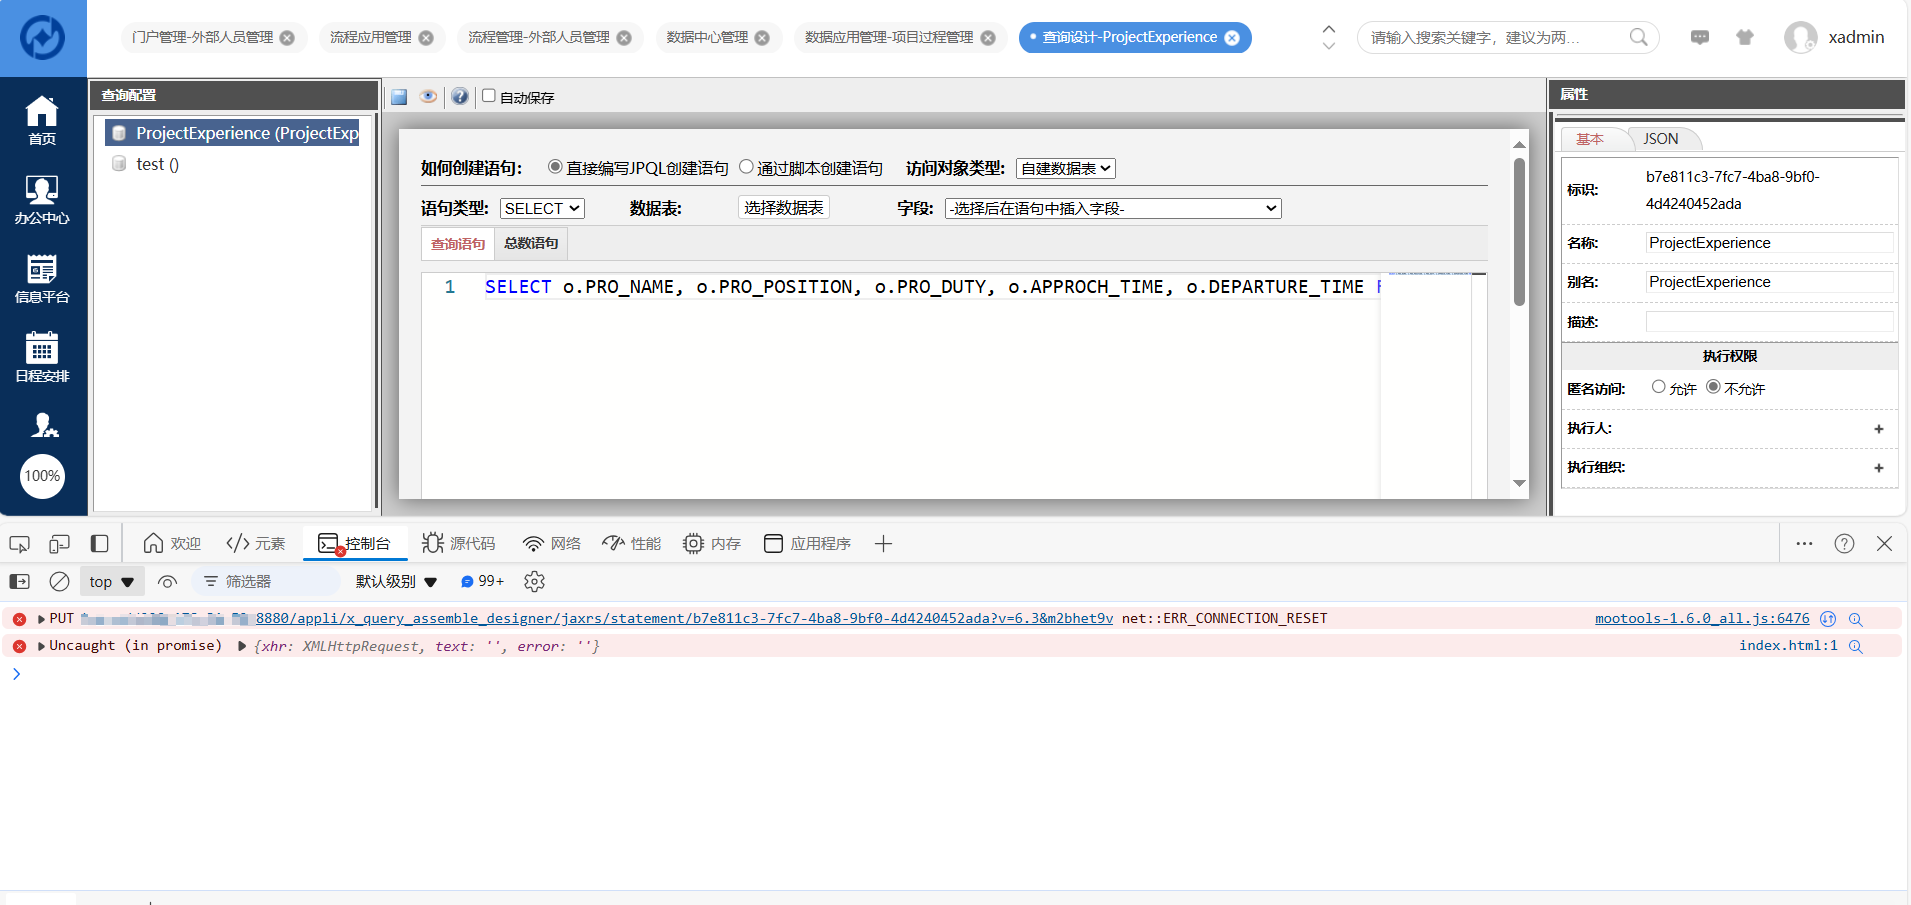Select ProjectExperience in the query list
Image resolution: width=1911 pixels, height=905 pixels.
(232, 133)
